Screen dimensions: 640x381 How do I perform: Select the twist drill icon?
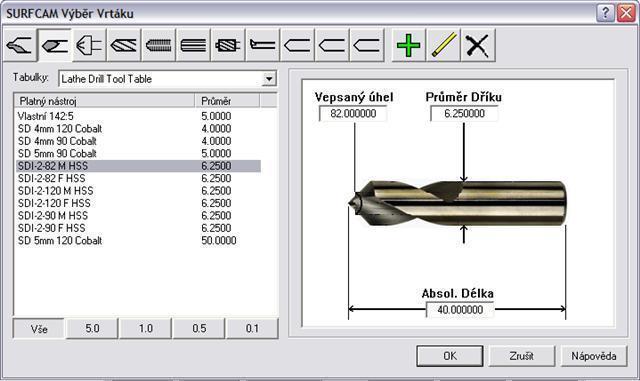coord(124,45)
